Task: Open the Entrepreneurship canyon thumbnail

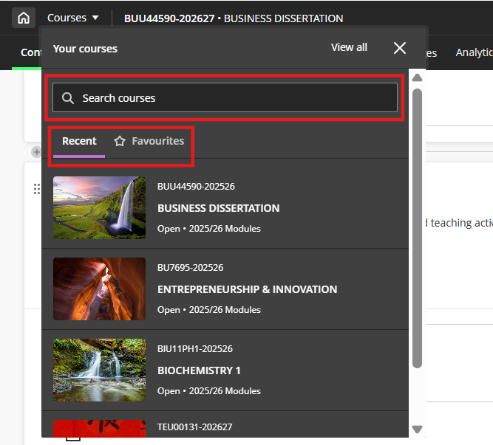Action: (99, 289)
